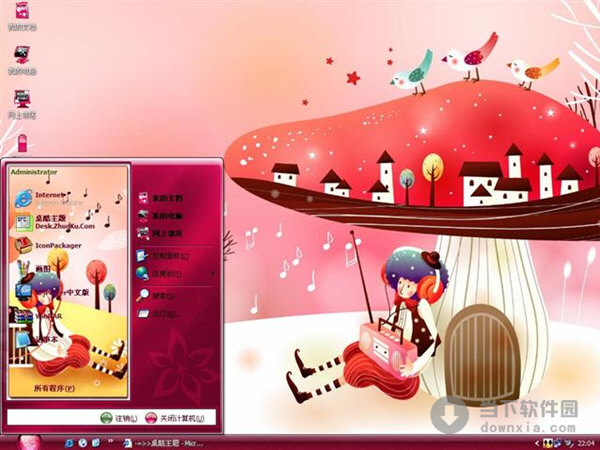Image resolution: width=600 pixels, height=450 pixels.
Task: Launch IconPackager from Start menu
Action: click(47, 246)
